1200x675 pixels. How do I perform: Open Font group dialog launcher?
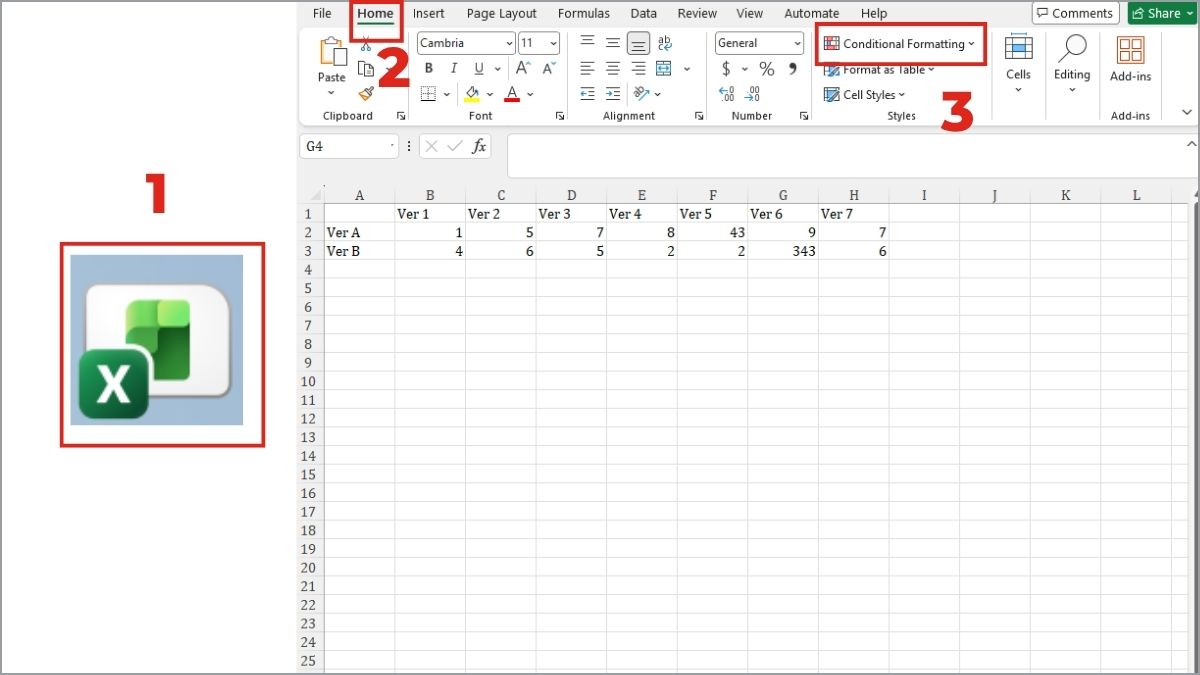coord(559,116)
